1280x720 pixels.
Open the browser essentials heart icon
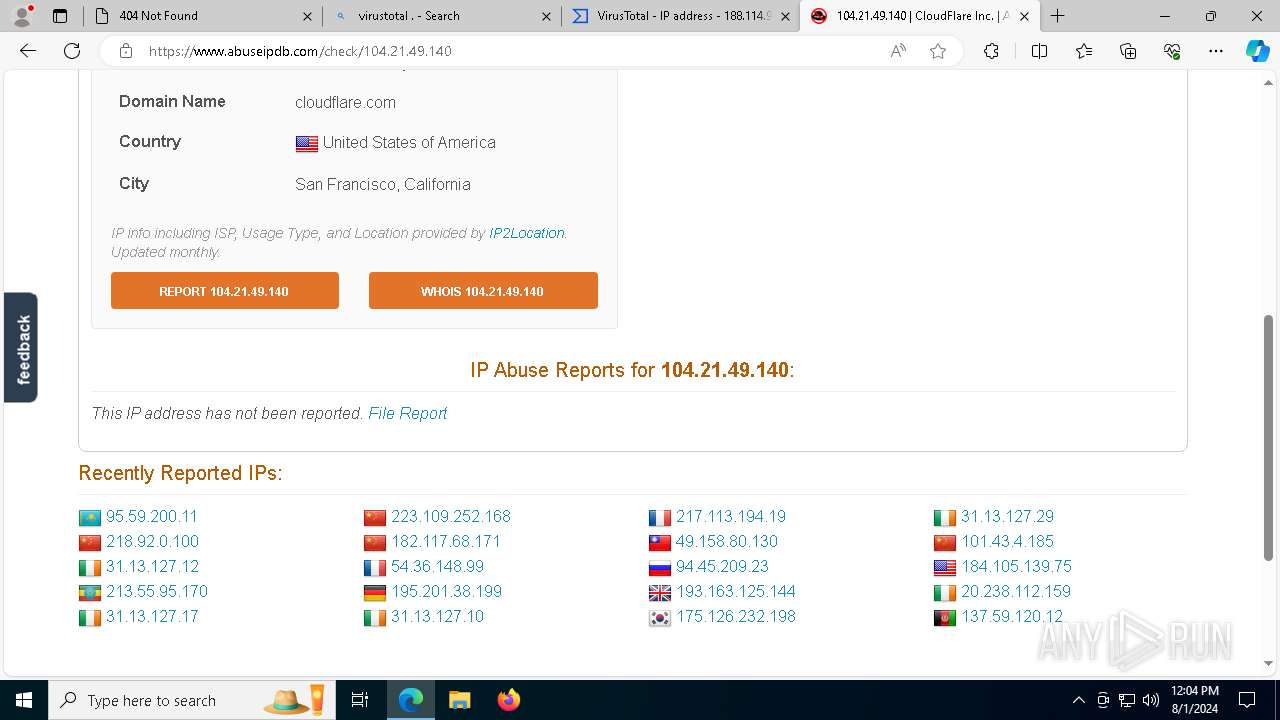[x=1172, y=51]
